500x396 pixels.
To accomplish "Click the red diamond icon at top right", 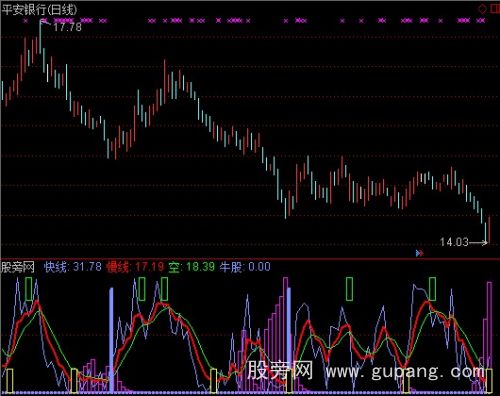I will pos(482,9).
